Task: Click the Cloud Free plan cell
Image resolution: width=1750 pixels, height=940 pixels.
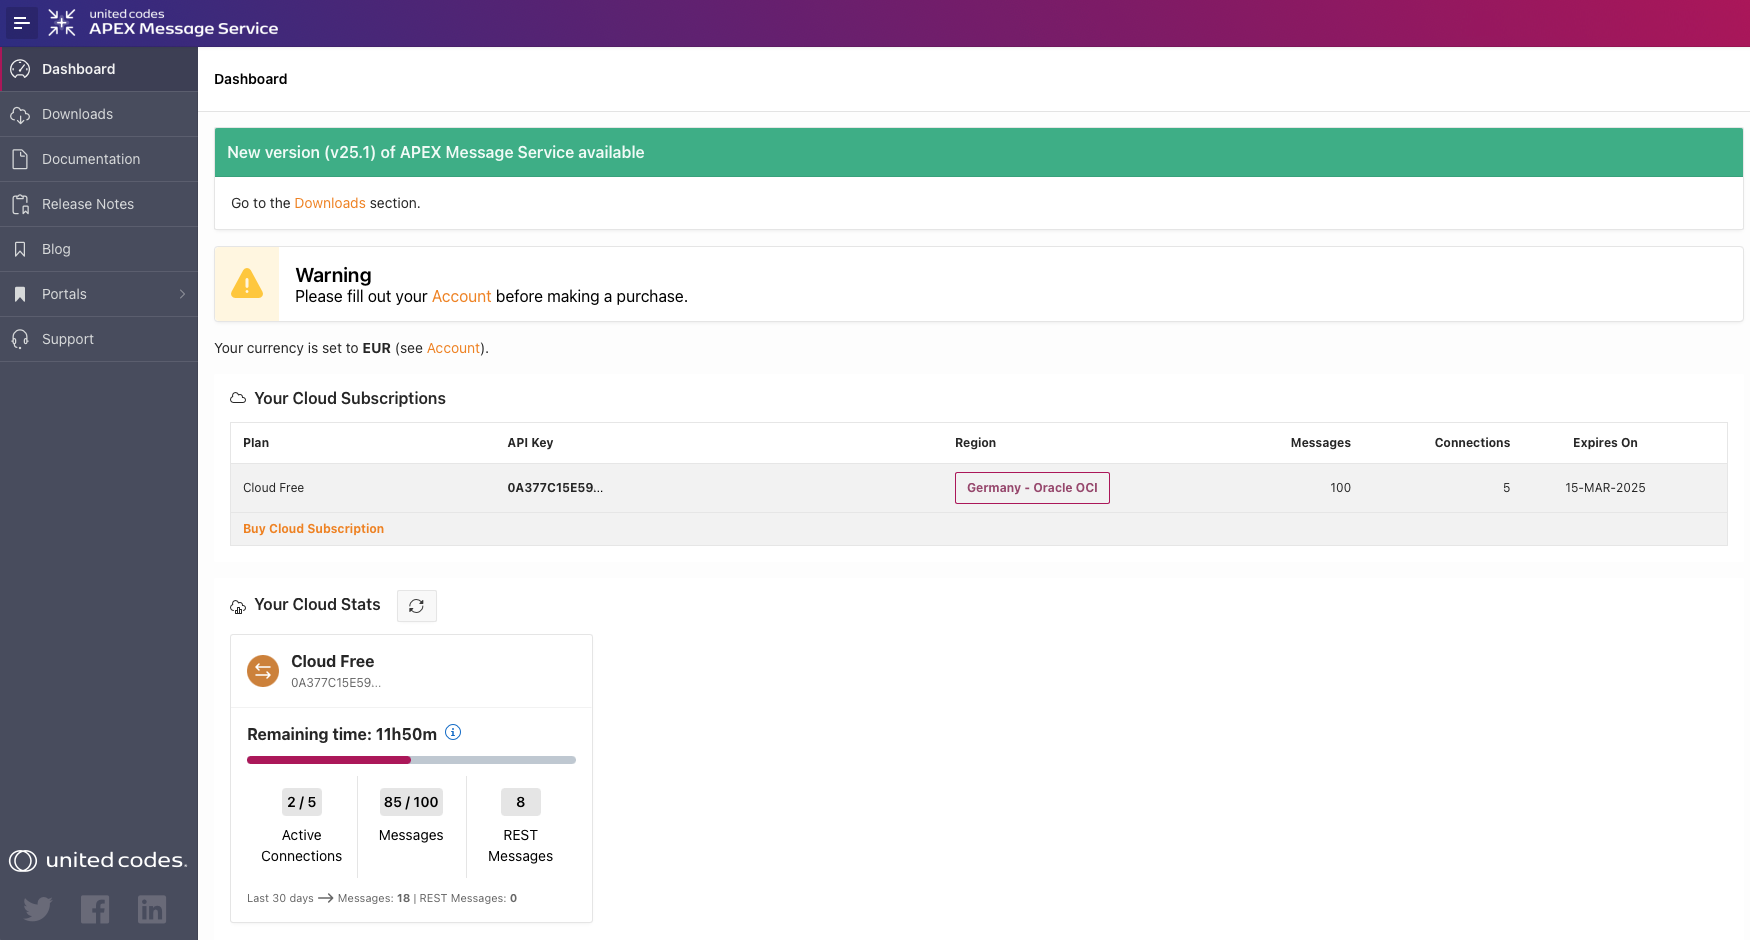Action: click(273, 488)
